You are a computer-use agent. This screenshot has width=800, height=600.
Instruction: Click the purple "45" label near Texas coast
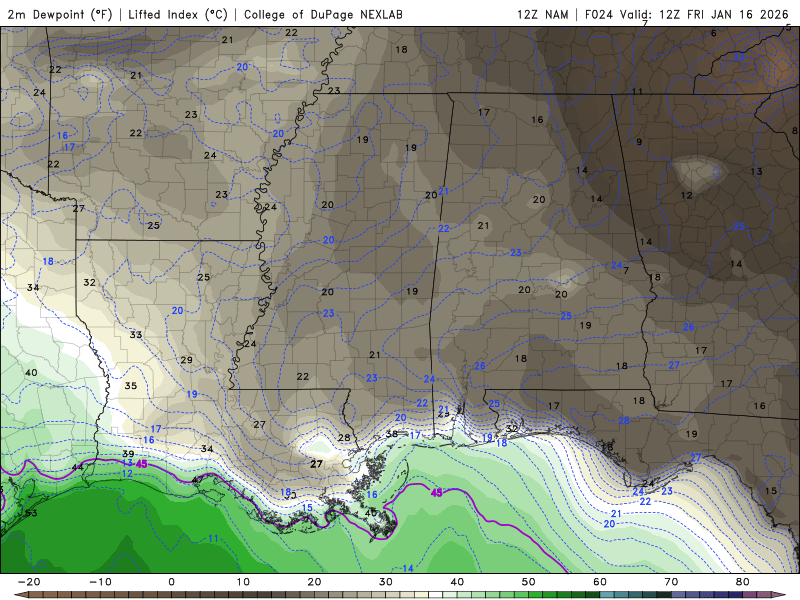[x=141, y=464]
